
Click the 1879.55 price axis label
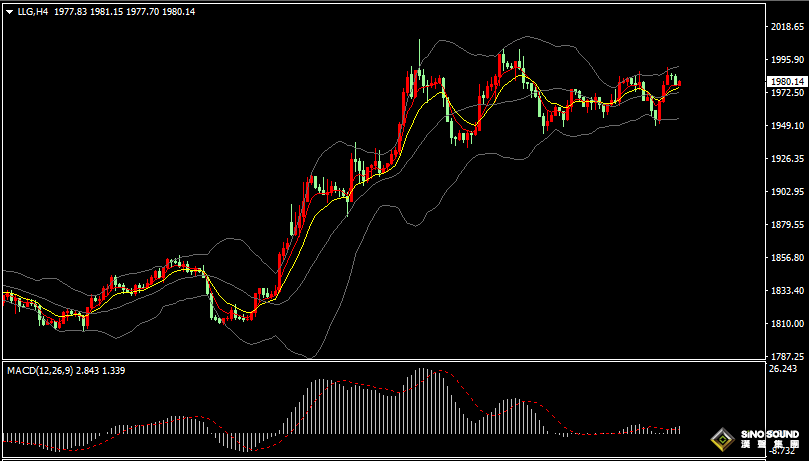pyautogui.click(x=784, y=225)
